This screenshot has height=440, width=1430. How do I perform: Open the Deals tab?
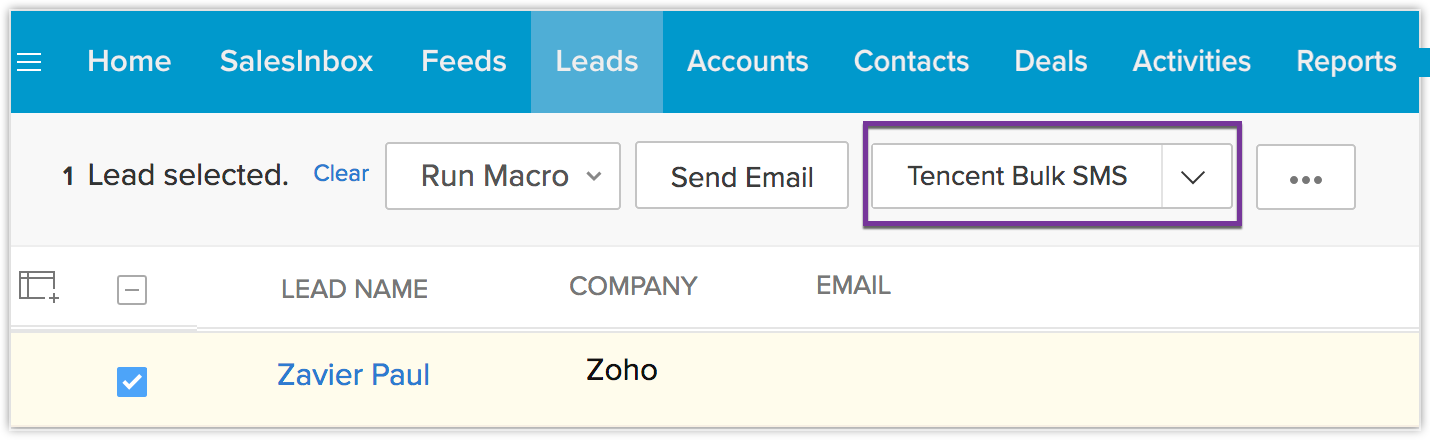point(1050,62)
